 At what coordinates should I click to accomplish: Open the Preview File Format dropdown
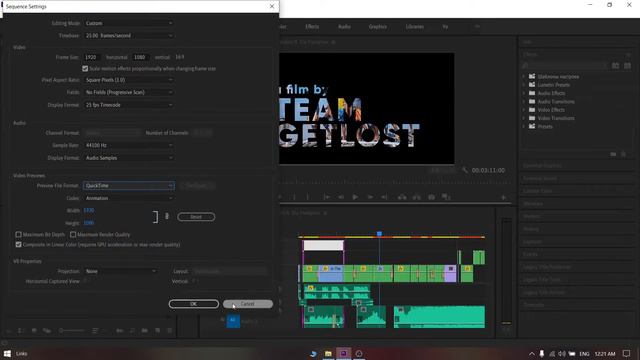point(129,186)
